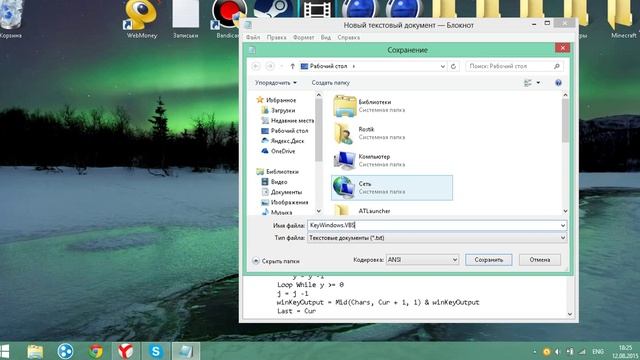
Task: Click the Notepad text scrollbar down arrow
Action: 570,314
